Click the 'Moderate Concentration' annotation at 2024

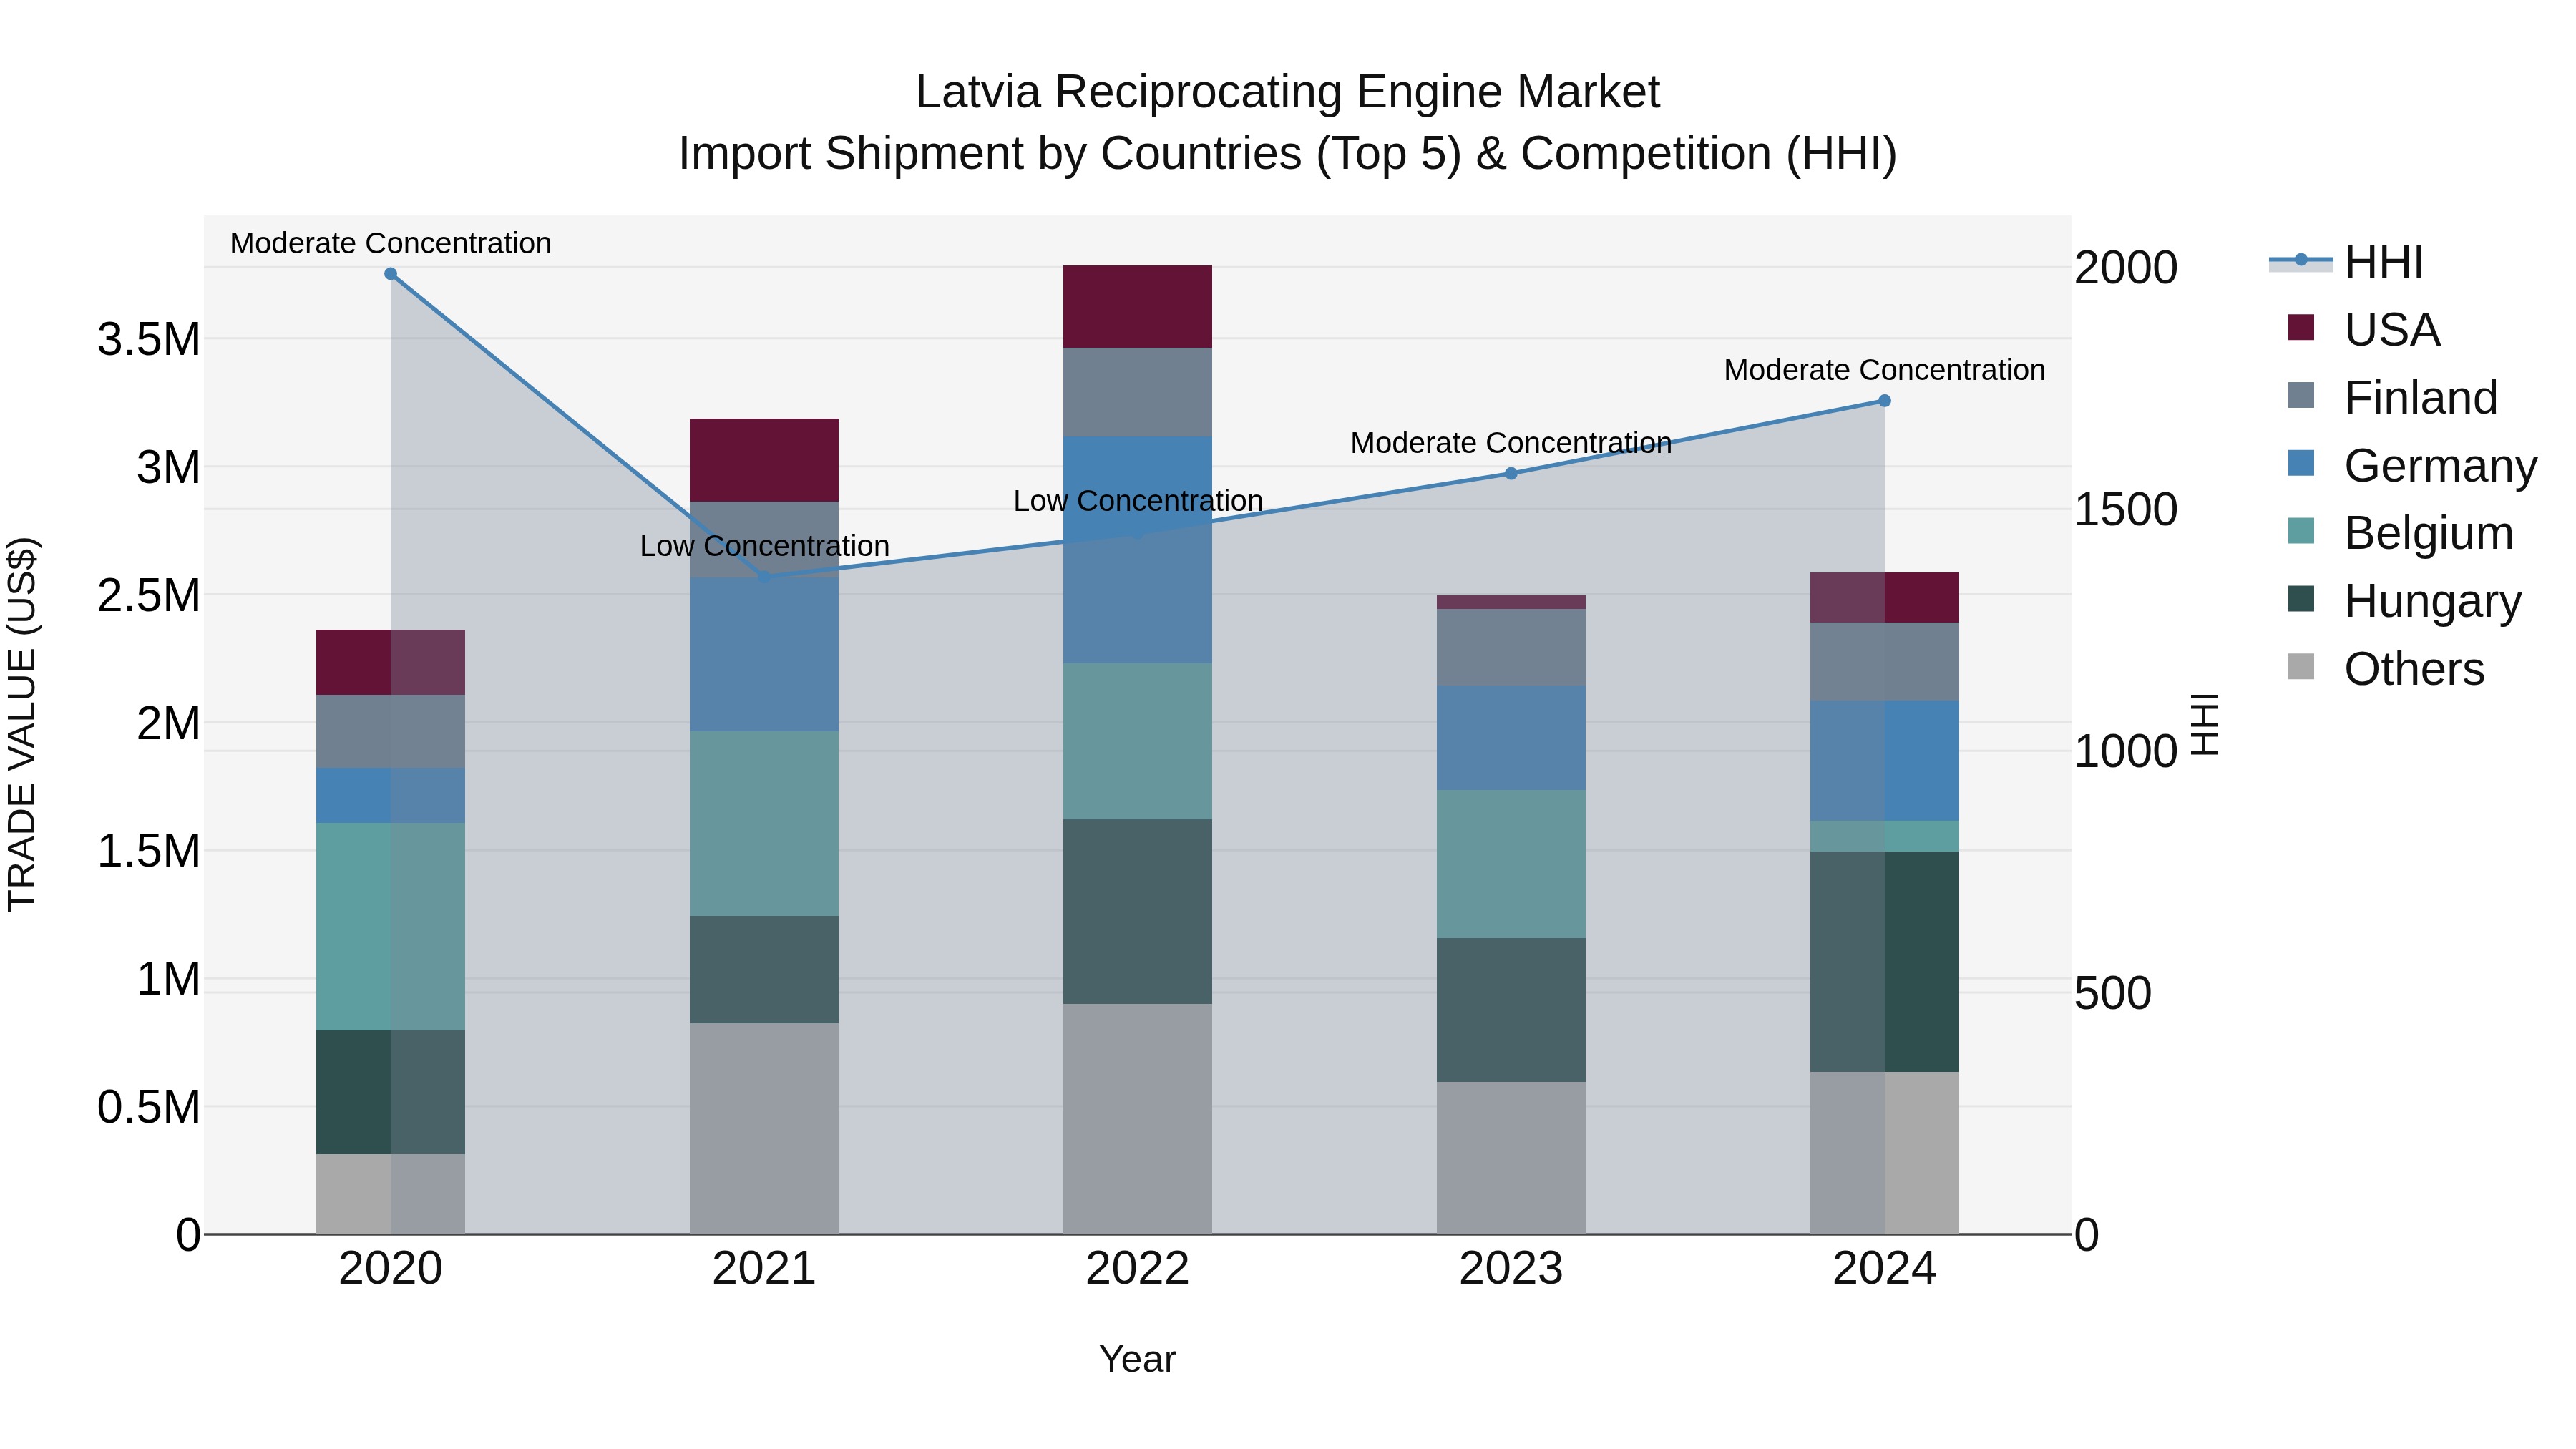[1884, 370]
